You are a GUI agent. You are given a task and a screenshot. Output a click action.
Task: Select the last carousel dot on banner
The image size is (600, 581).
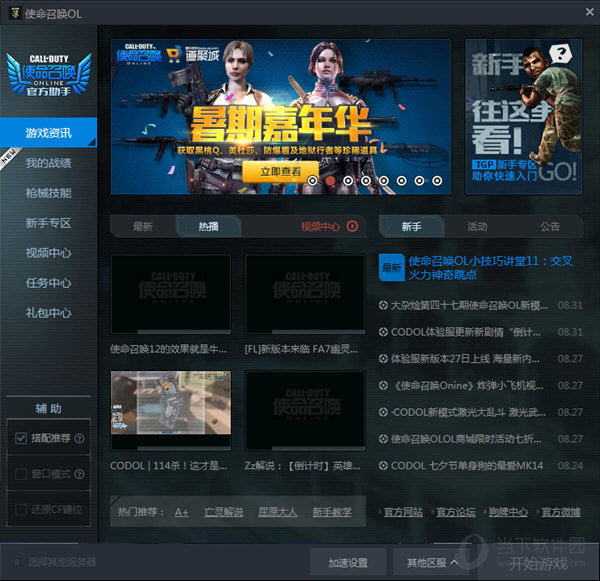(x=437, y=181)
